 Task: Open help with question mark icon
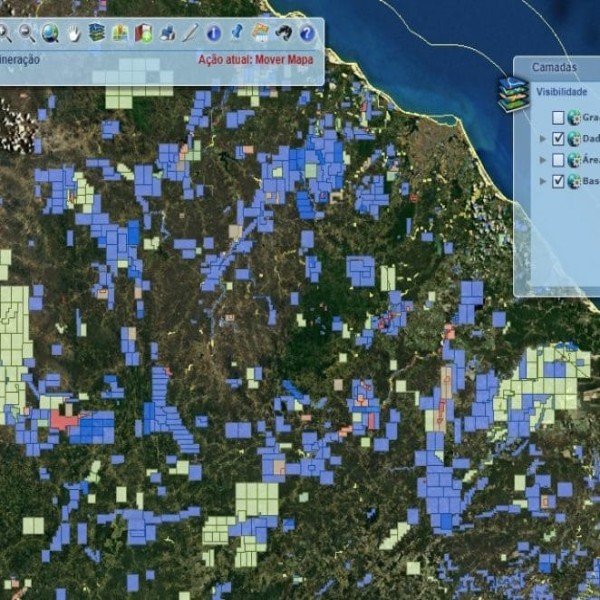[x=307, y=33]
